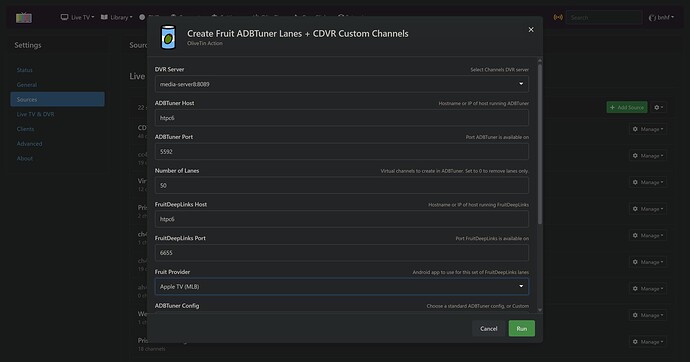This screenshot has height=362, width=690.
Task: Click the FruitDeepLinks Host input field
Action: [x=341, y=219]
